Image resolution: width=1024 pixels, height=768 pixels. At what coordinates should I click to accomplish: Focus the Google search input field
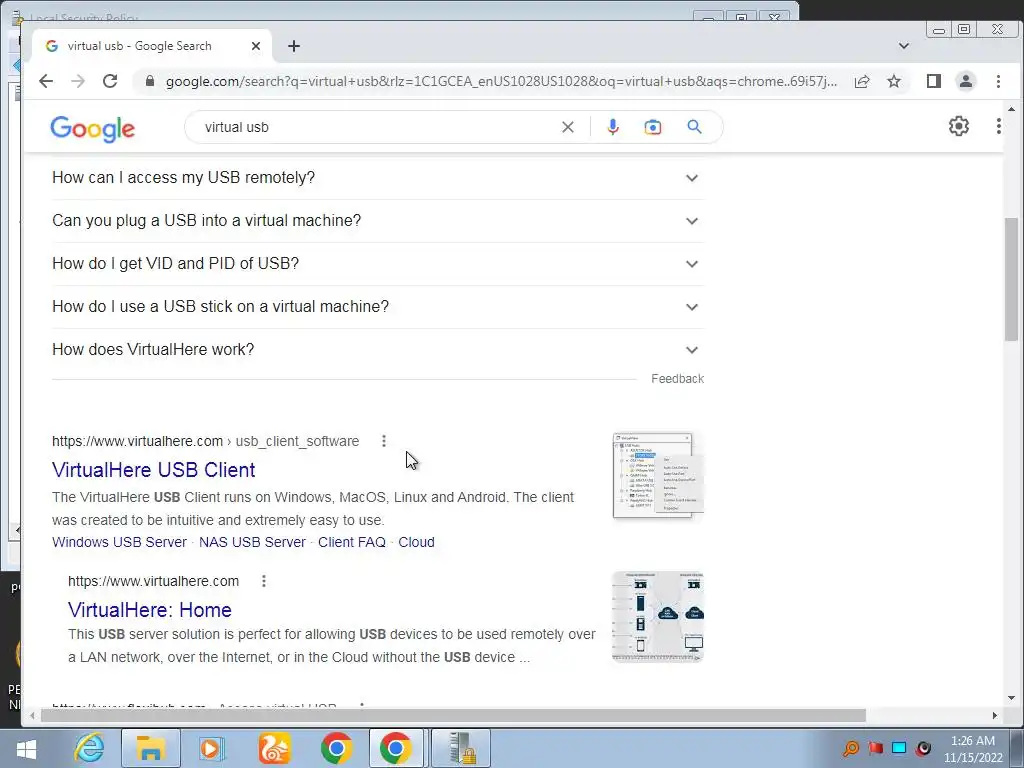click(x=377, y=127)
